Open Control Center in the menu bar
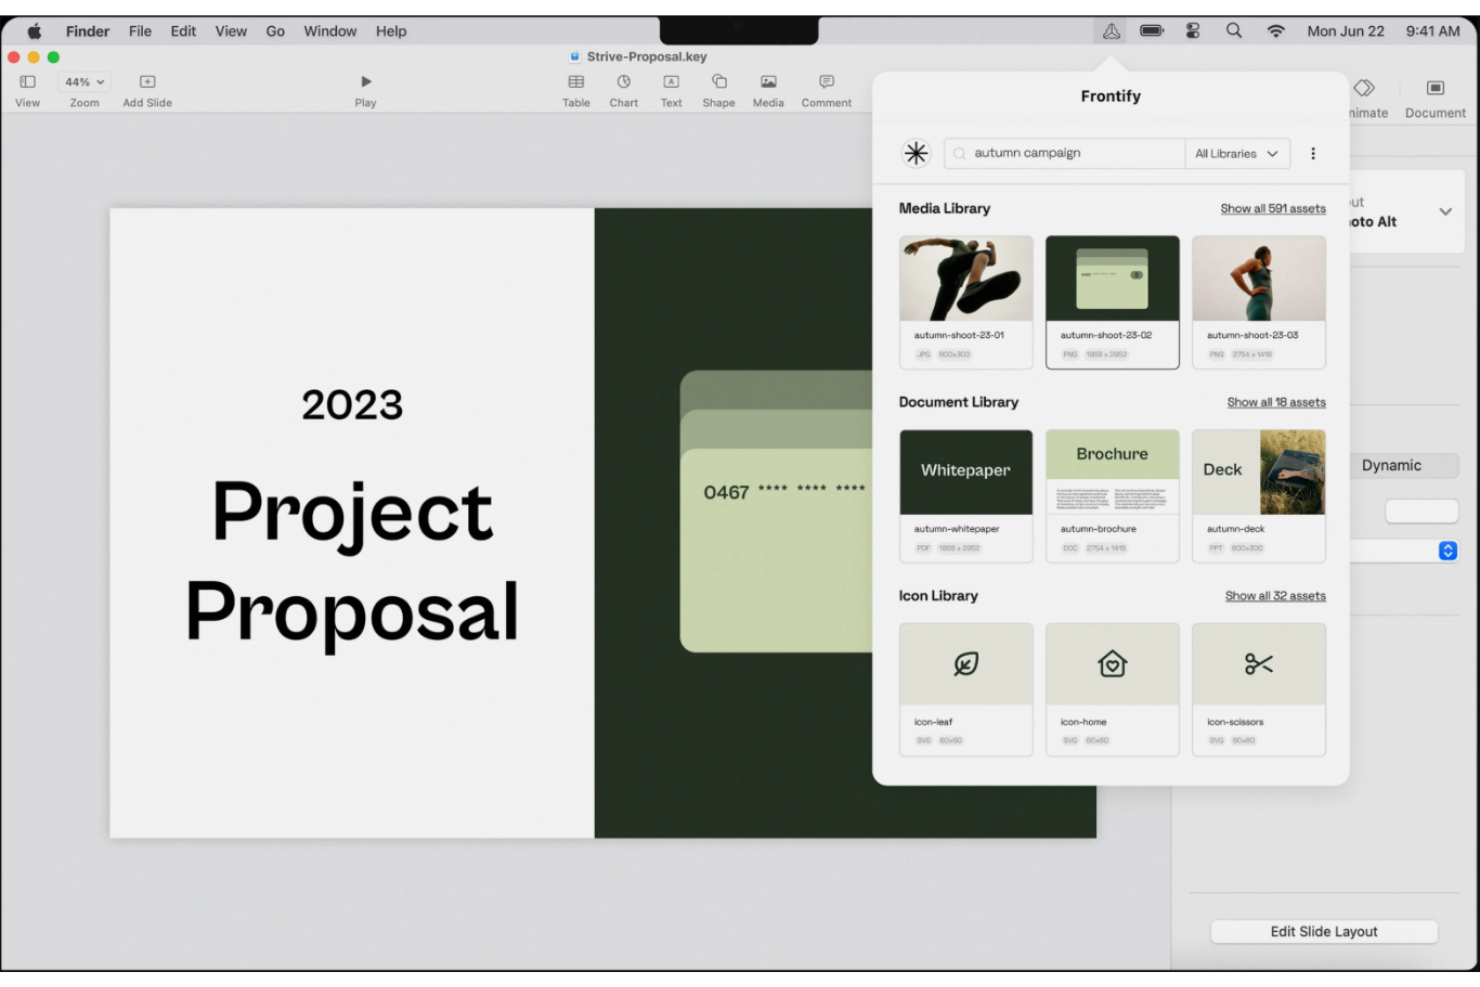Image resolution: width=1480 pixels, height=987 pixels. [1193, 31]
